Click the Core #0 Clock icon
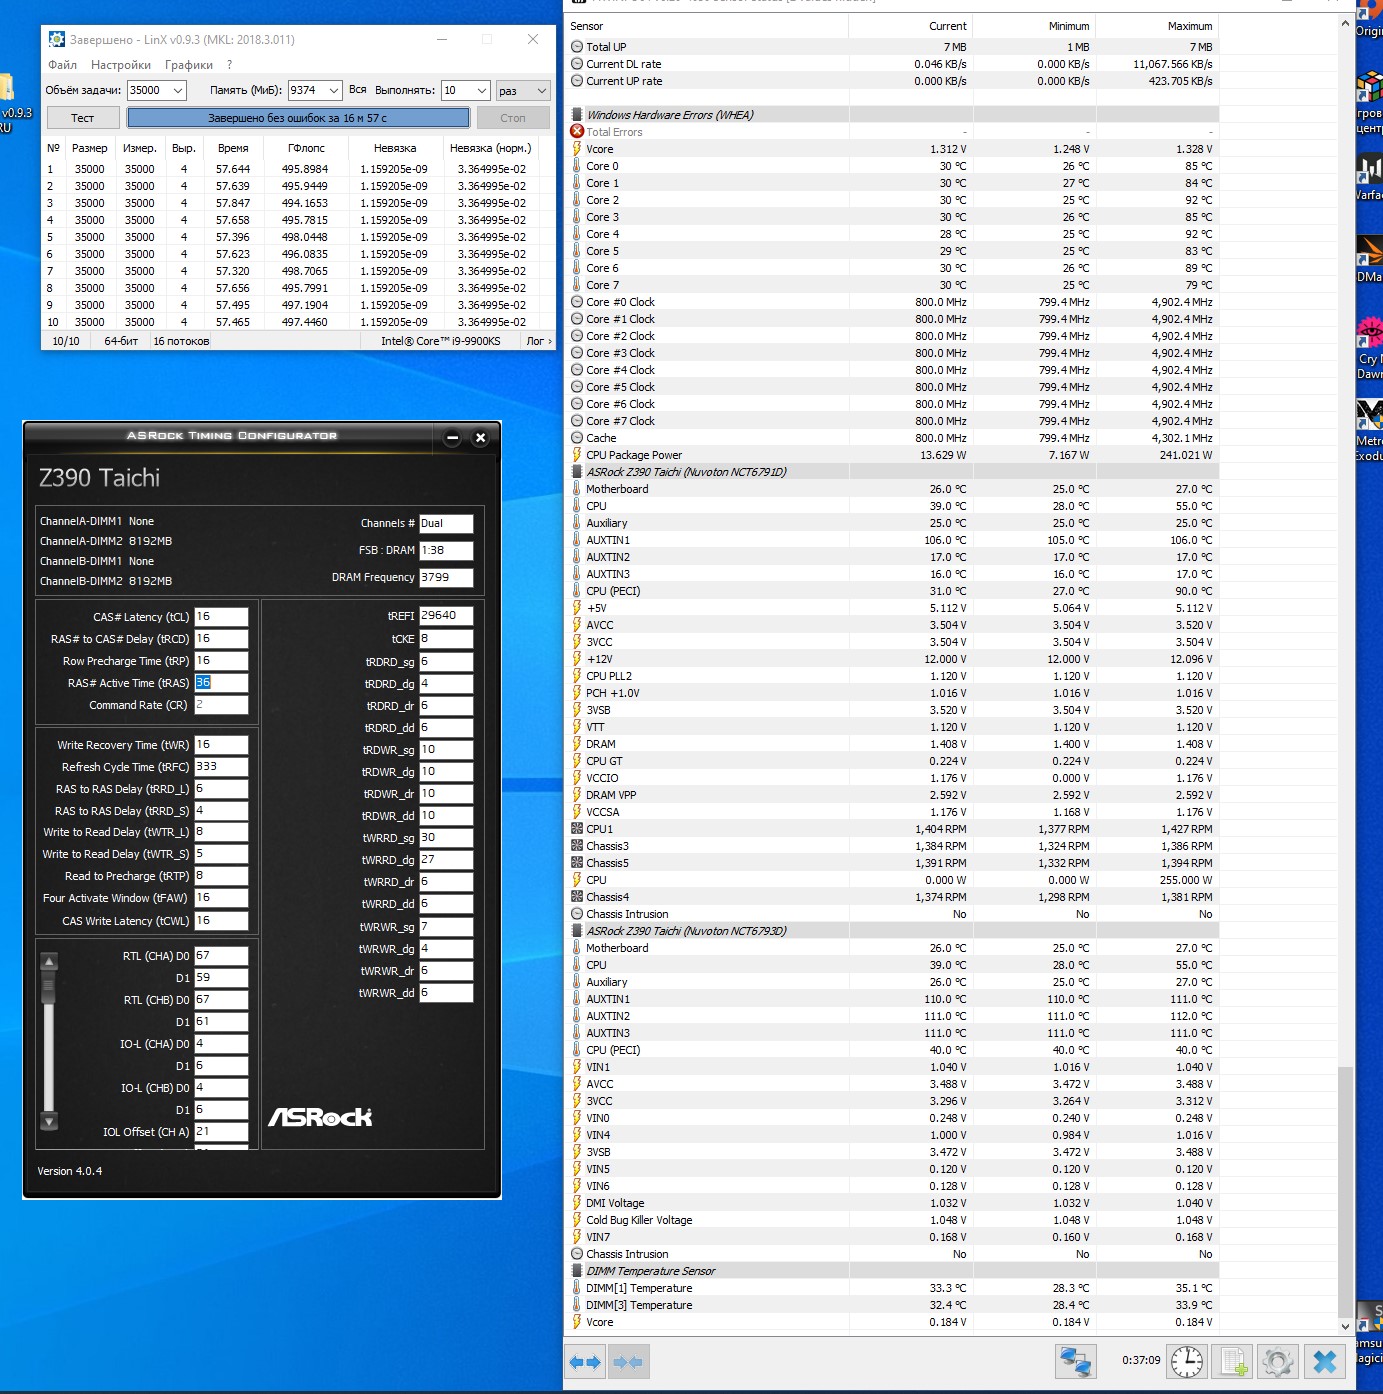Image resolution: width=1383 pixels, height=1394 pixels. click(577, 302)
